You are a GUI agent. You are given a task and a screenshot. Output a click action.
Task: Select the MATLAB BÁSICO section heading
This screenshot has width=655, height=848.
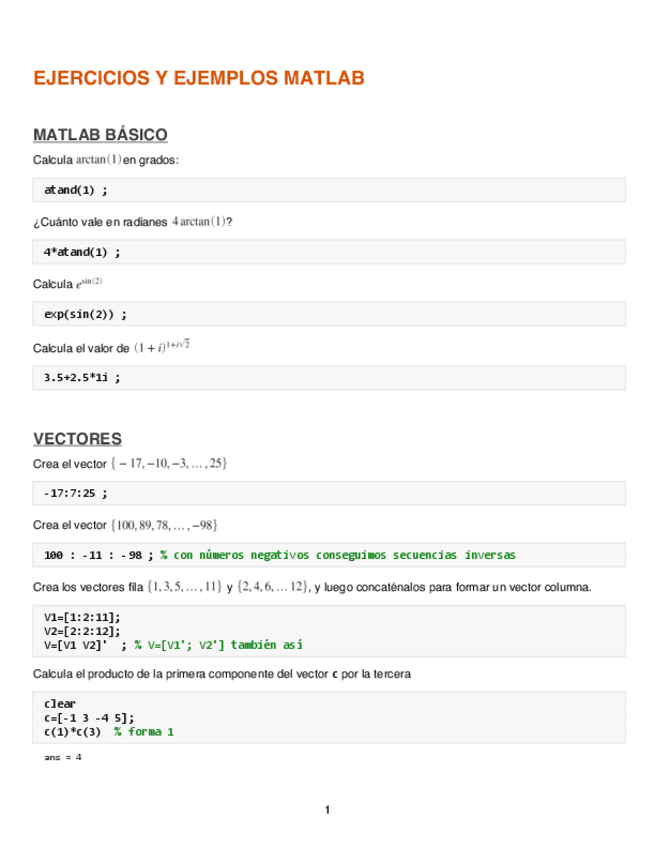click(x=100, y=135)
